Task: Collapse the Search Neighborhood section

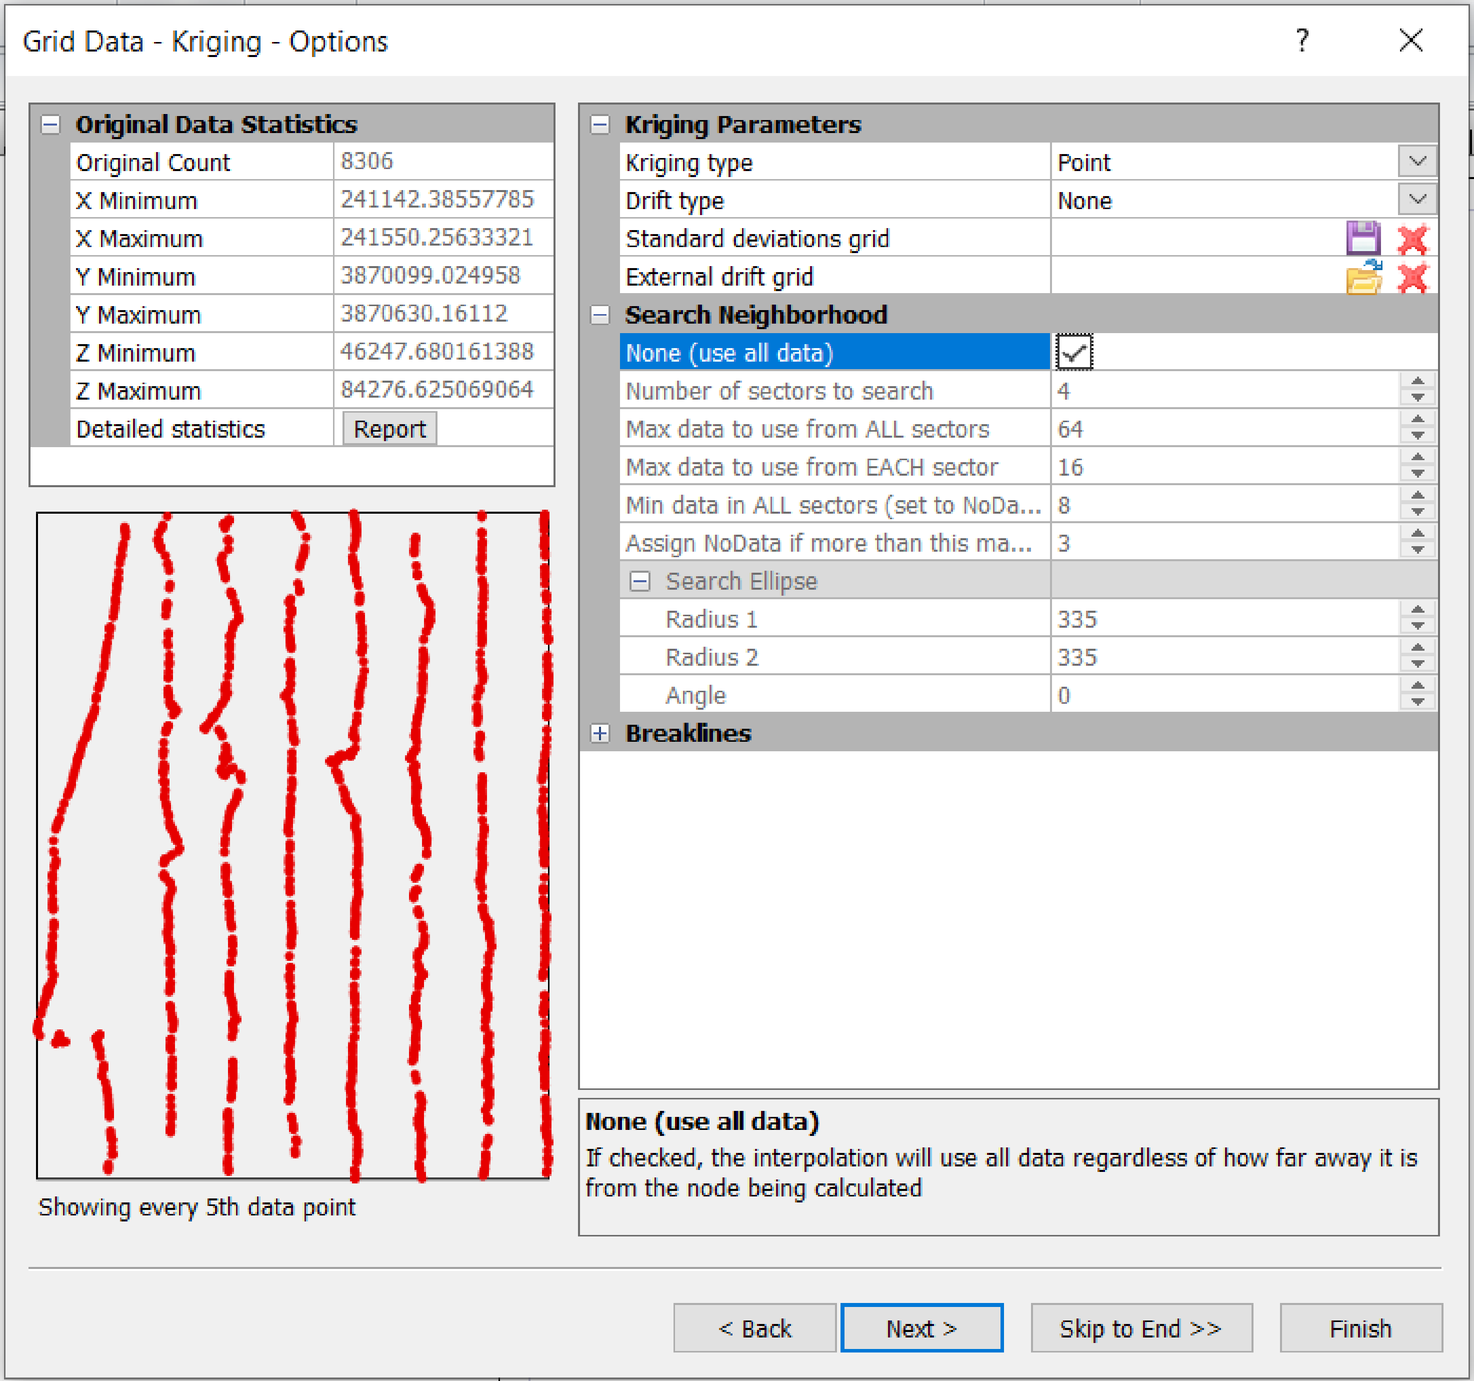Action: point(600,315)
